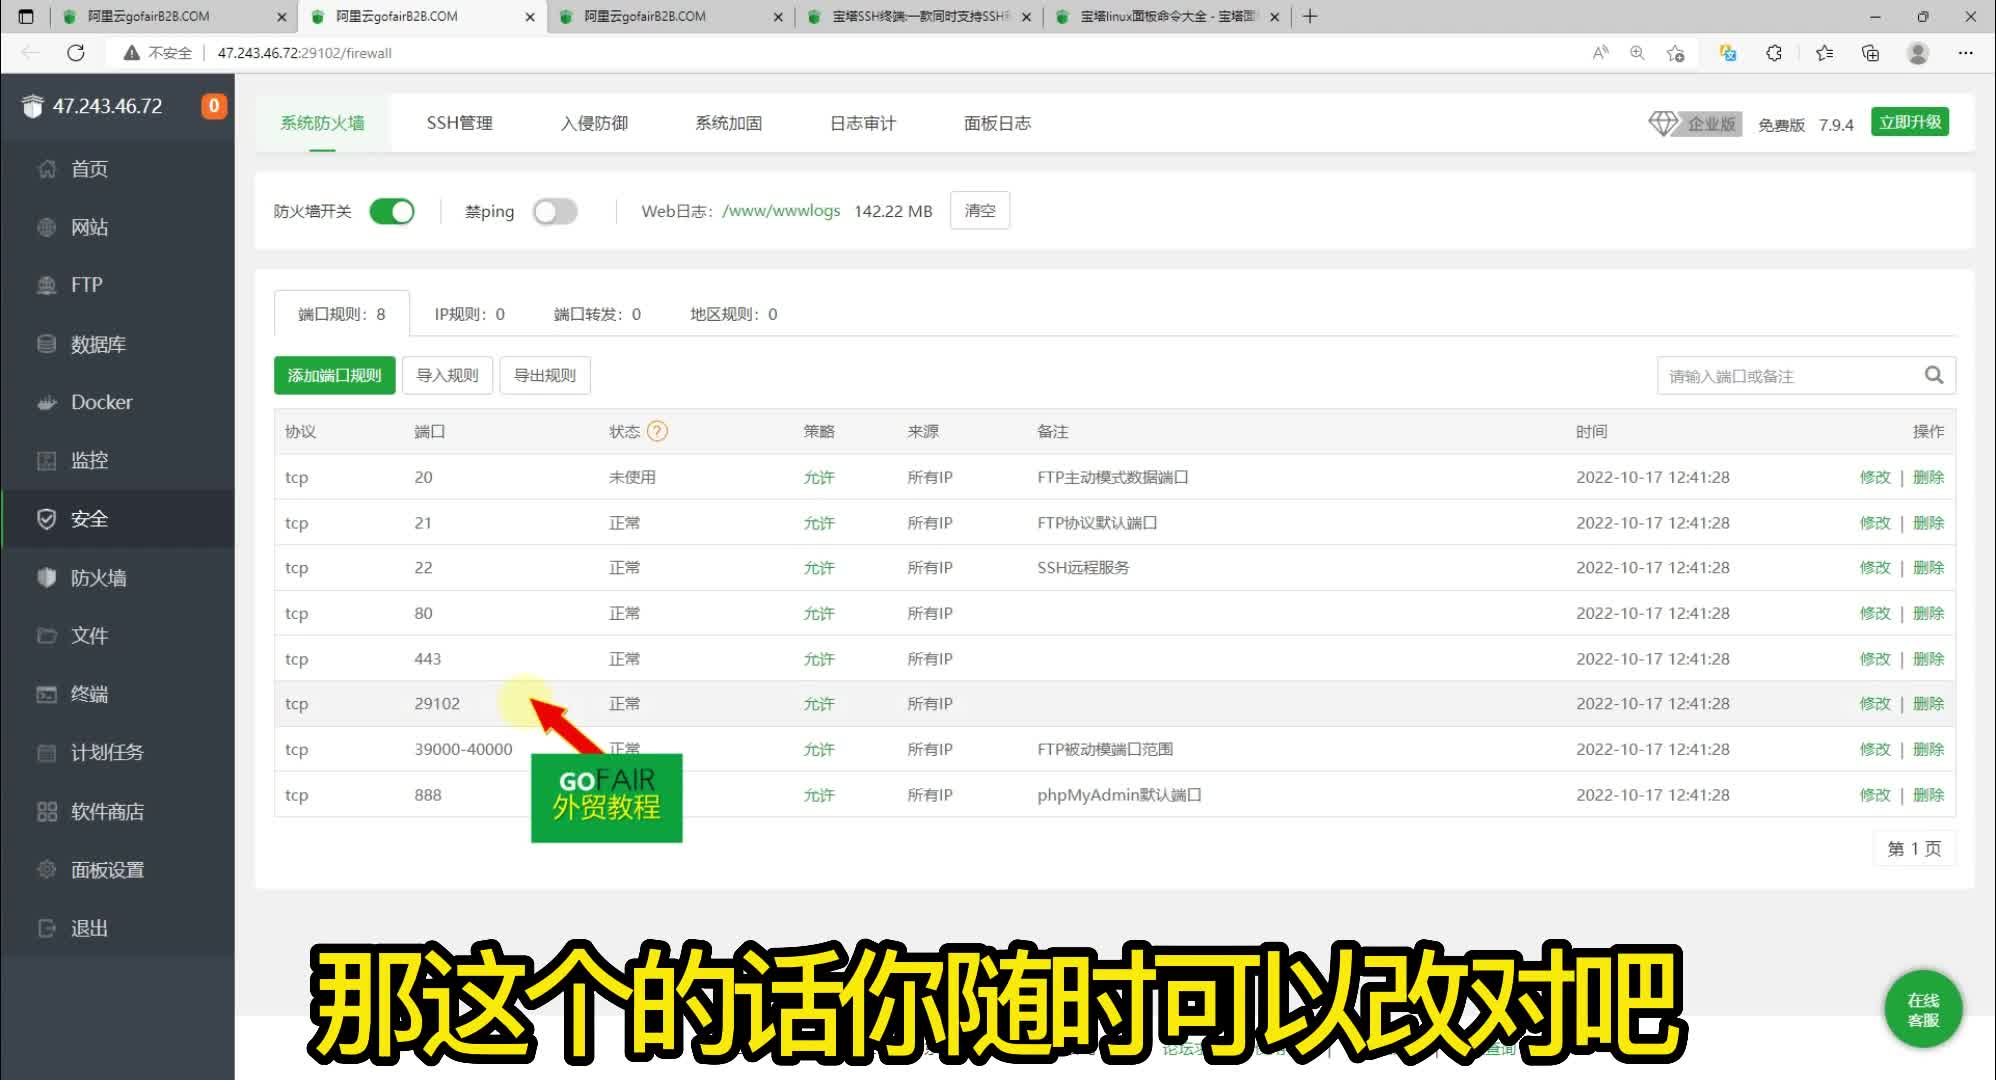Open the browser extensions puzzle icon
This screenshot has height=1080, width=1996.
[x=1774, y=53]
